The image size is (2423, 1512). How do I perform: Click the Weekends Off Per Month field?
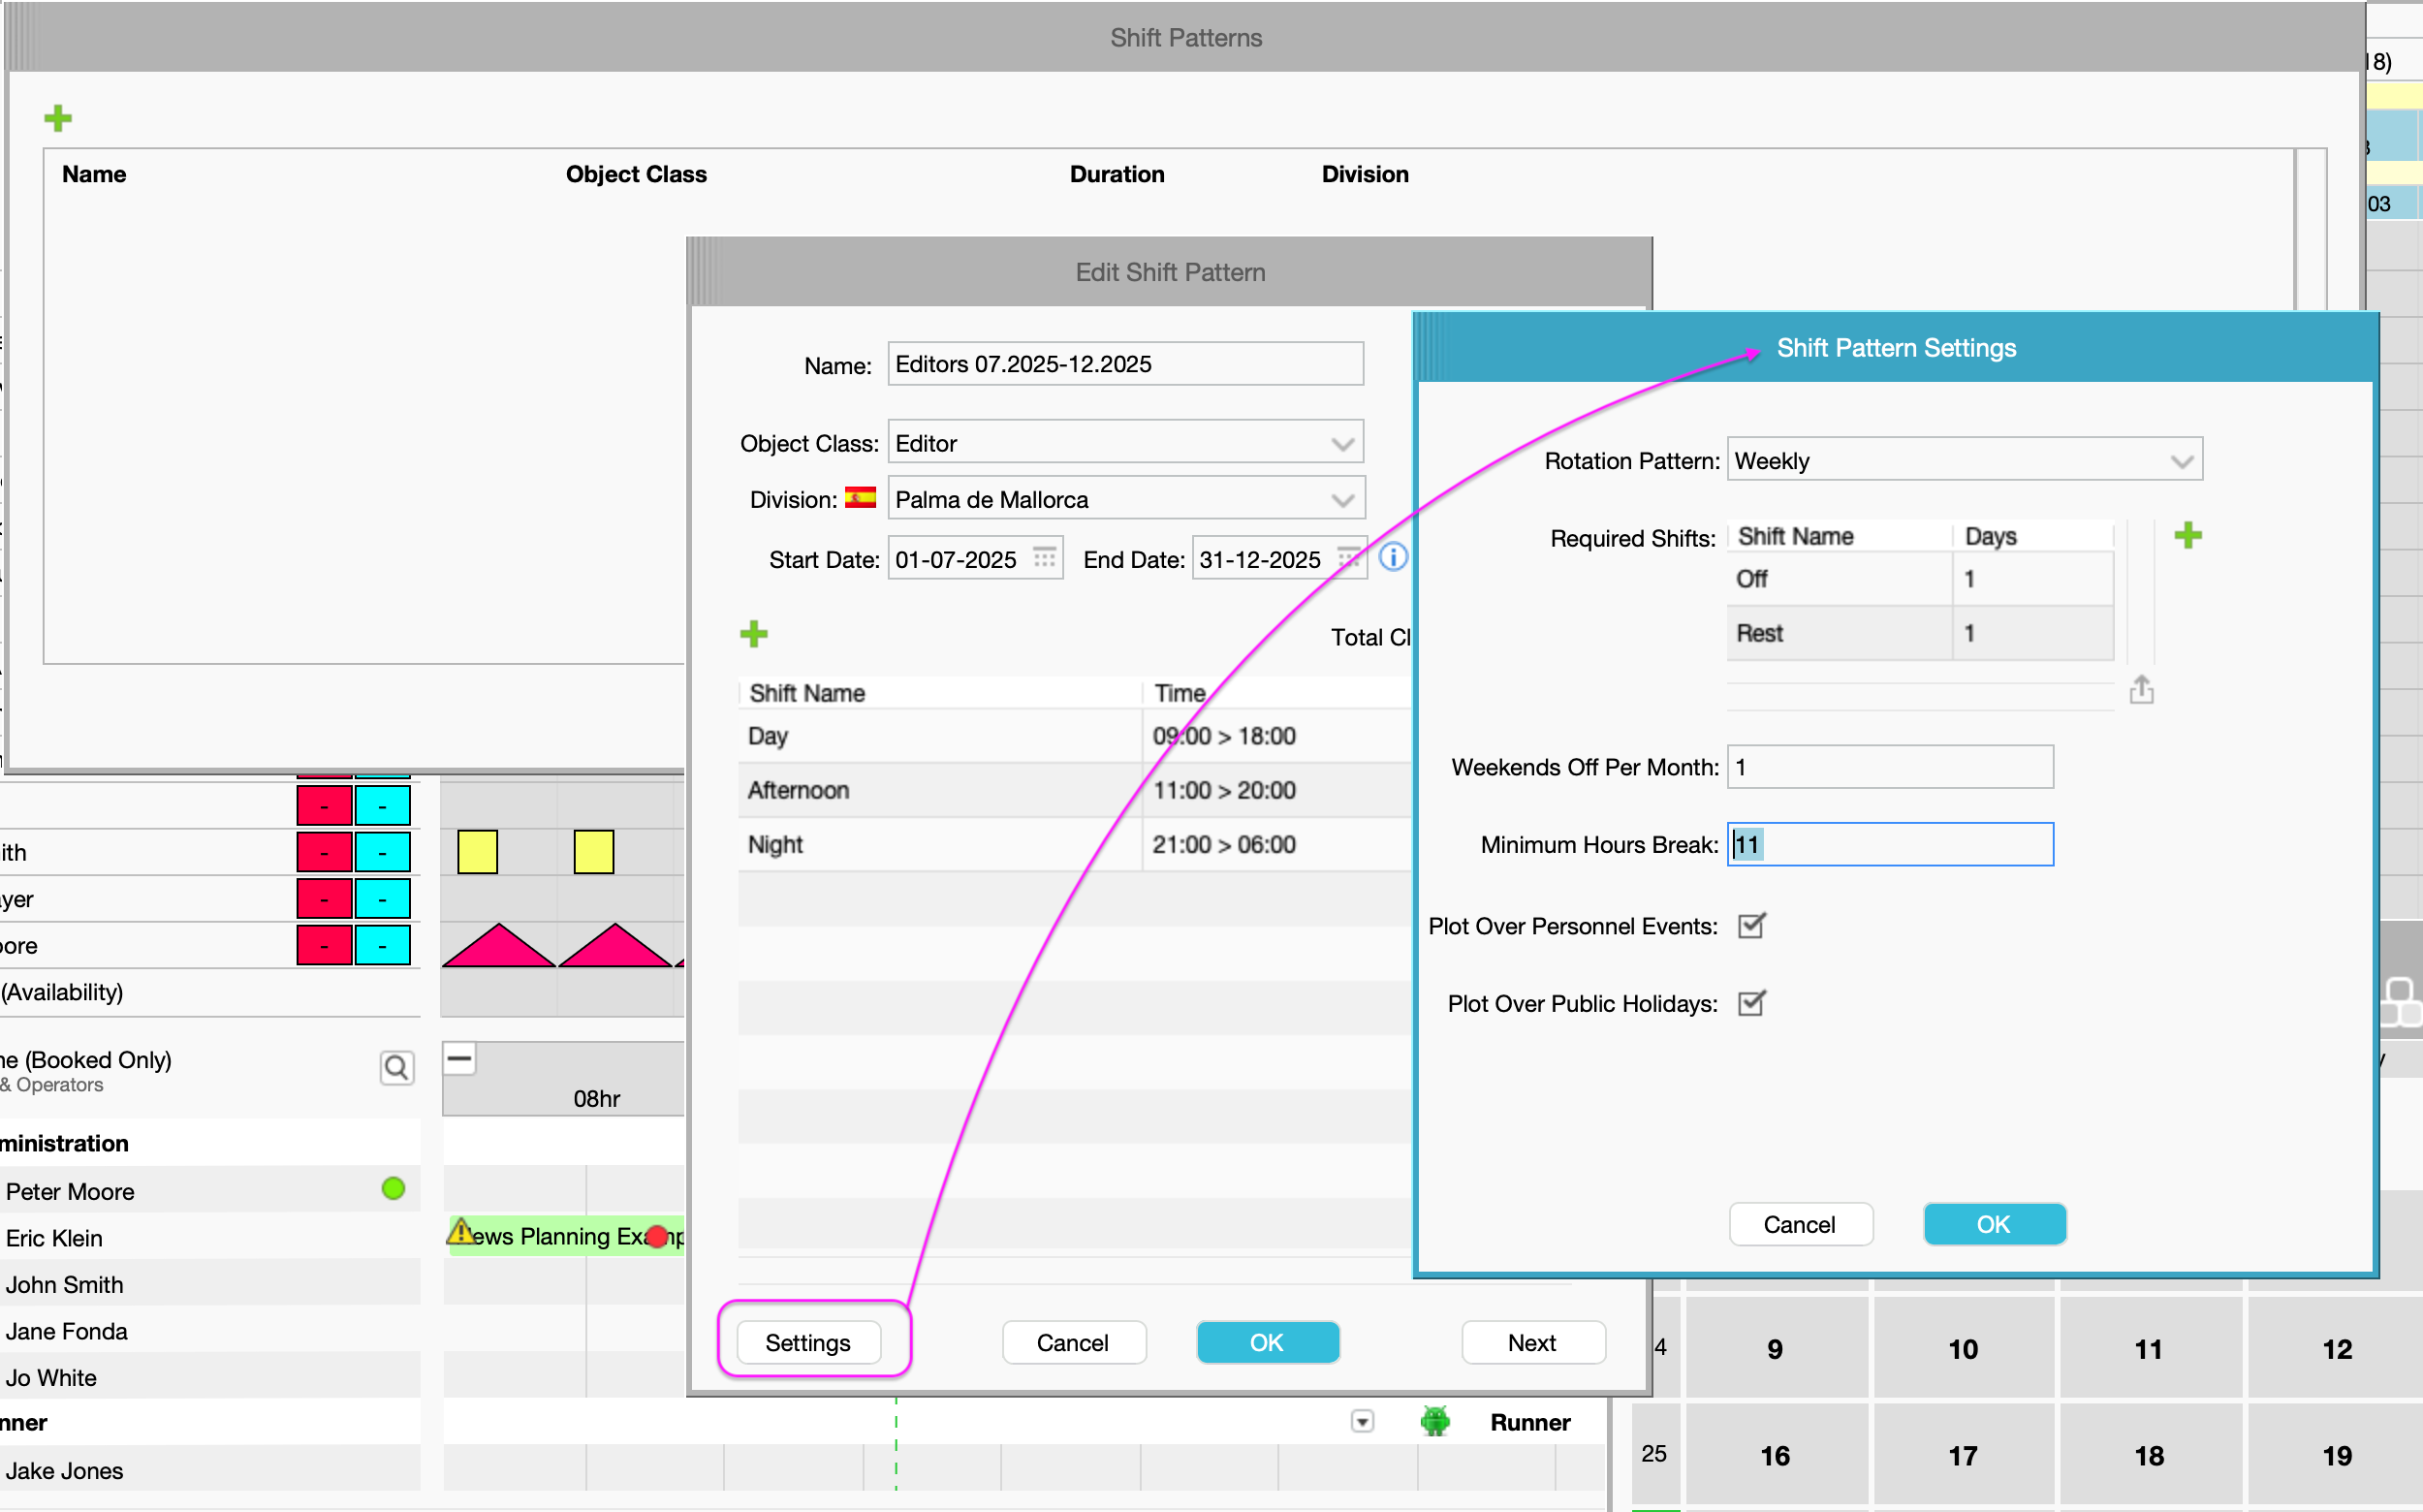pos(1889,767)
